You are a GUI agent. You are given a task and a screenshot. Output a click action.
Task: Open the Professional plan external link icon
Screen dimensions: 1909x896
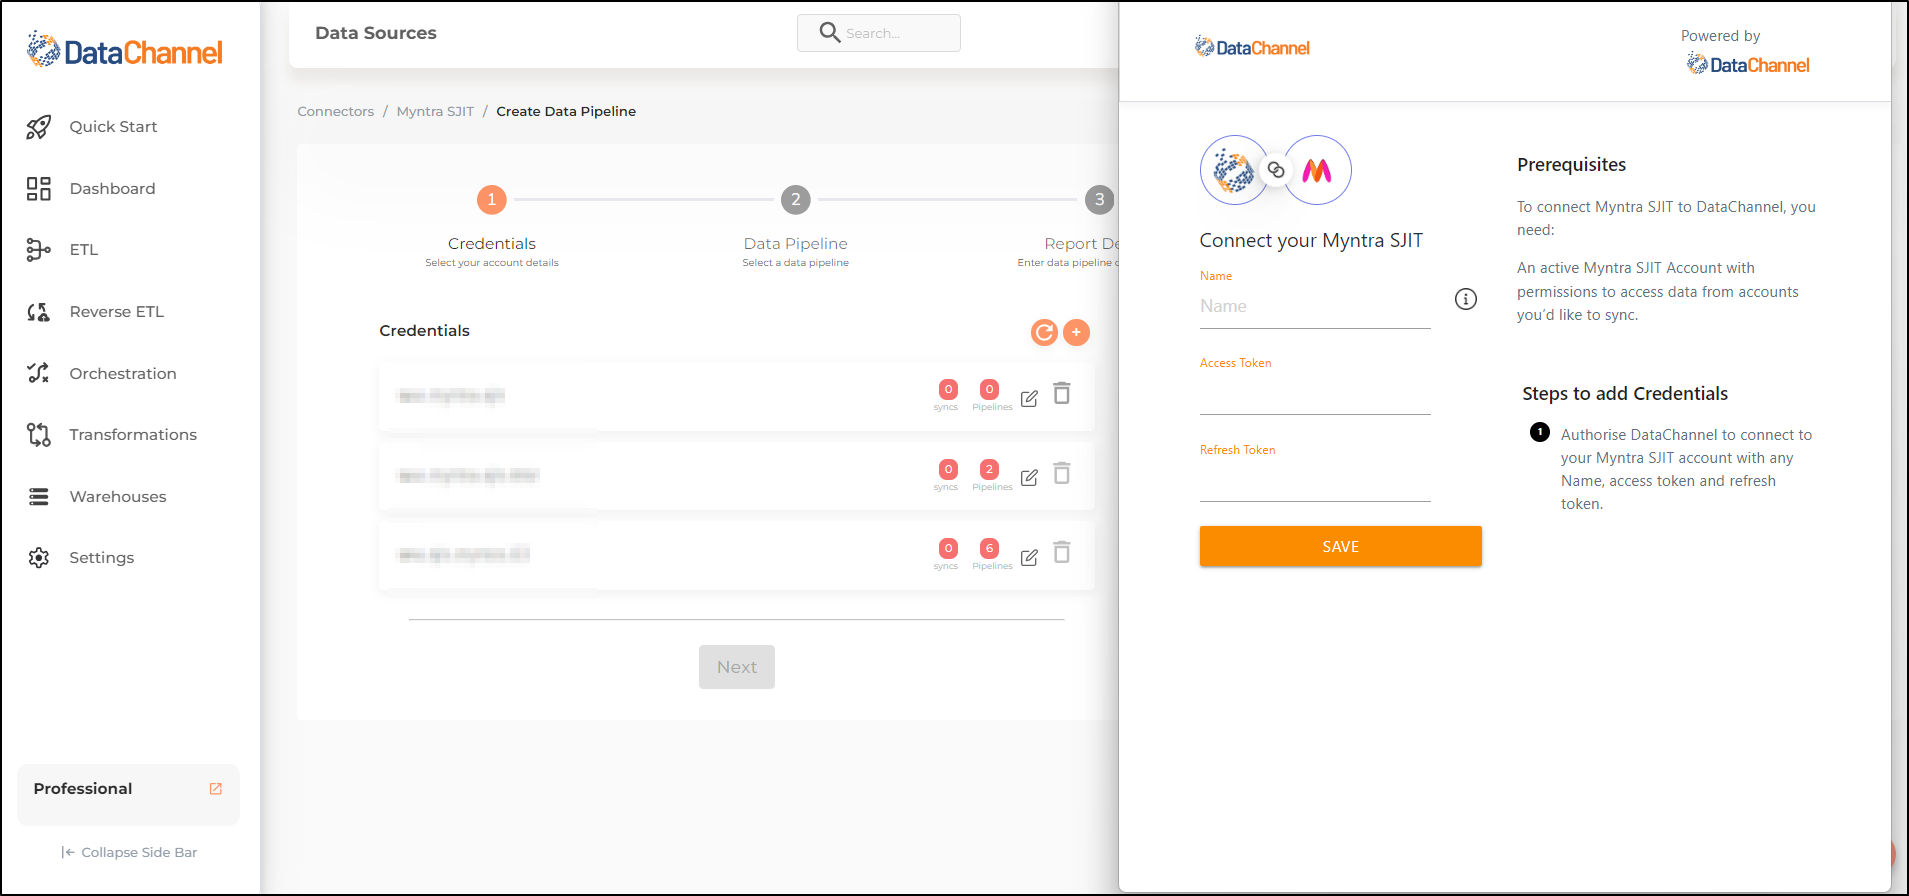click(215, 789)
